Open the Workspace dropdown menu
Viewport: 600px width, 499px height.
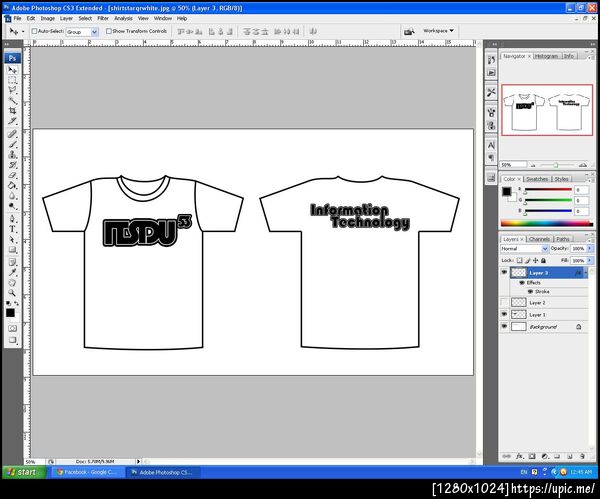438,31
